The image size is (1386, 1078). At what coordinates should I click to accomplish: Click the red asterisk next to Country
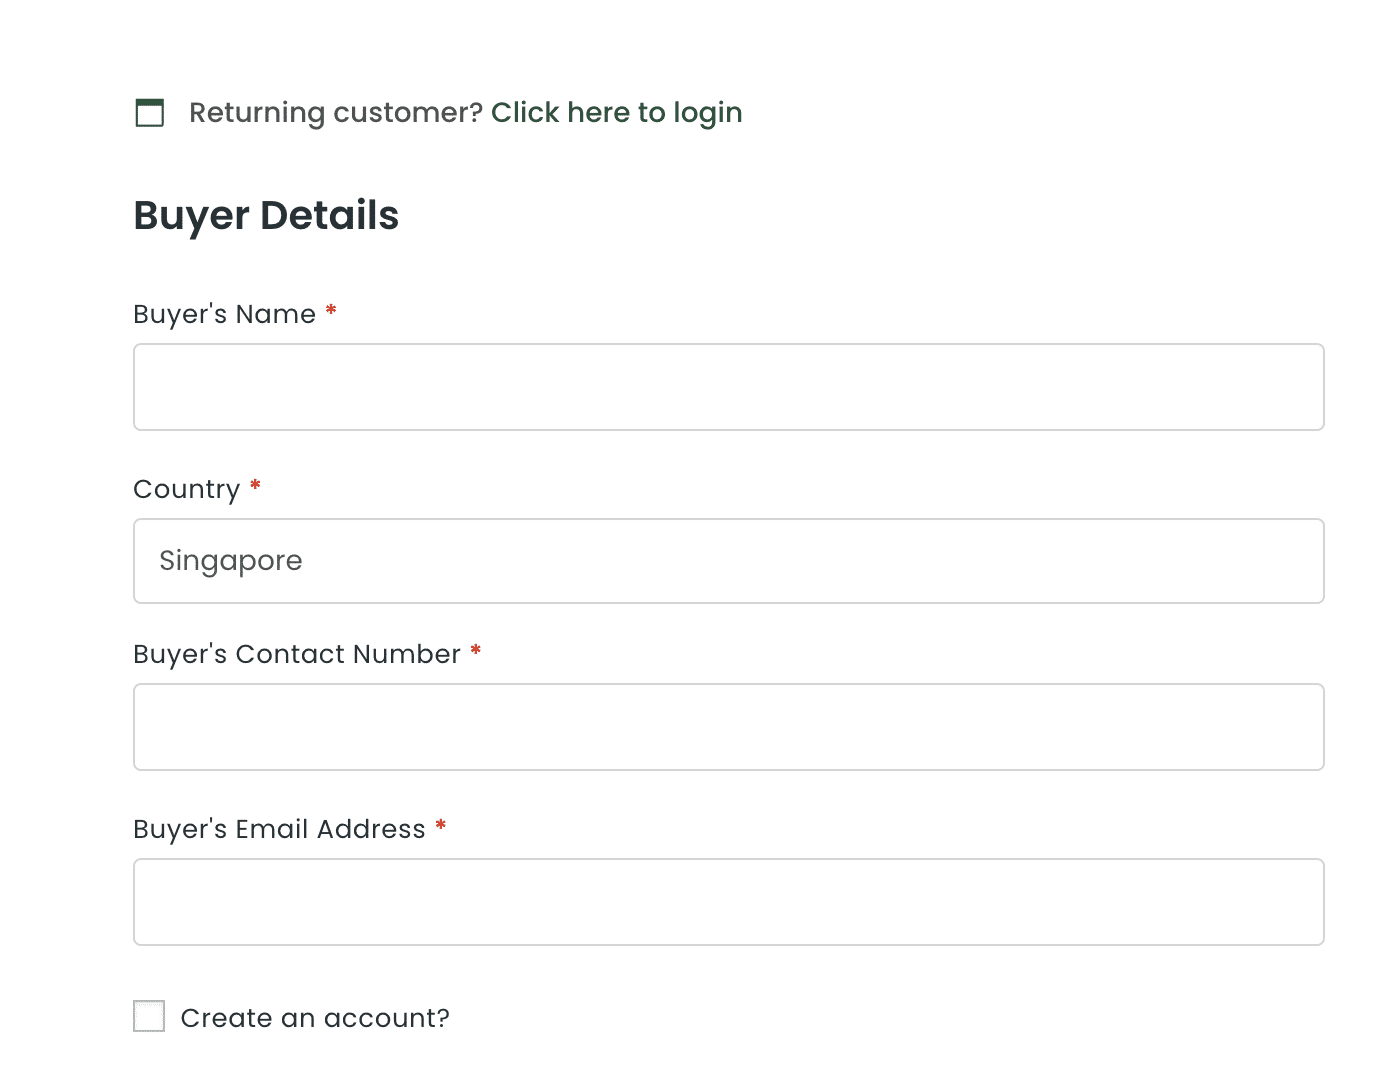tap(255, 486)
